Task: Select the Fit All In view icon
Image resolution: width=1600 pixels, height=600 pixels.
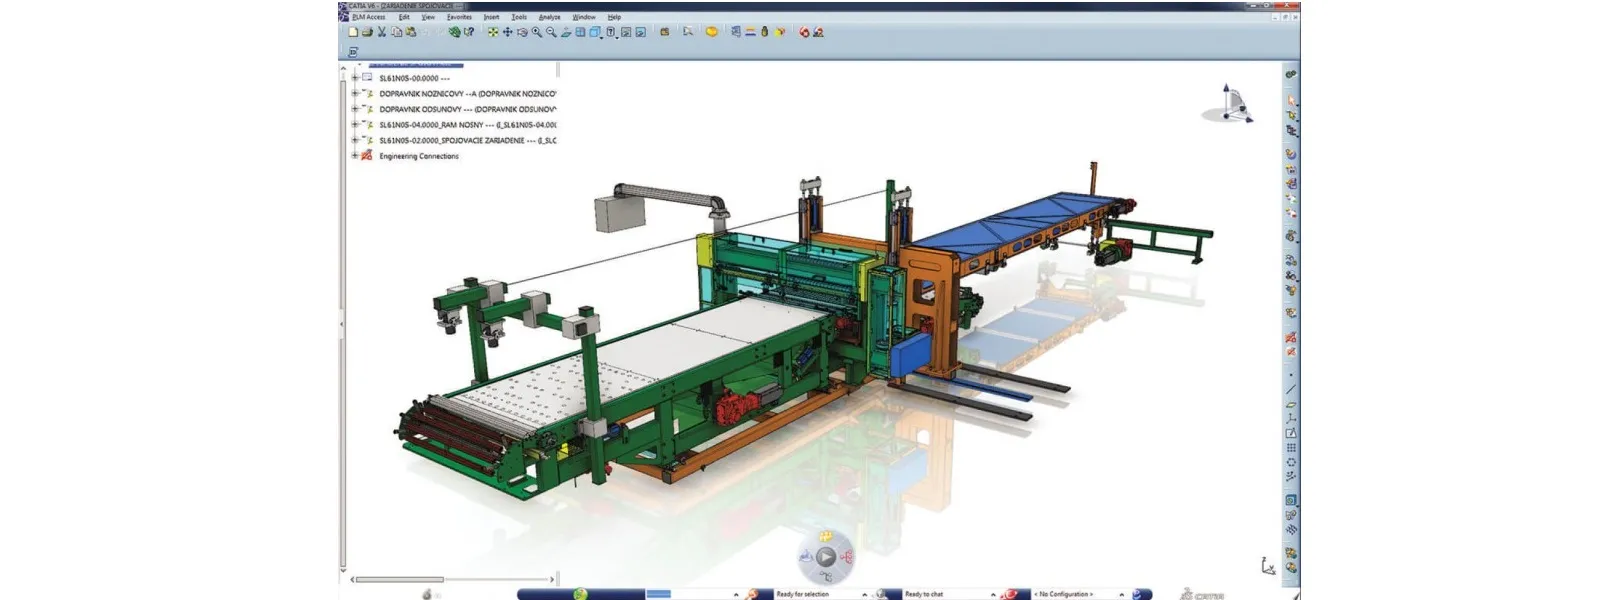Action: (x=493, y=32)
